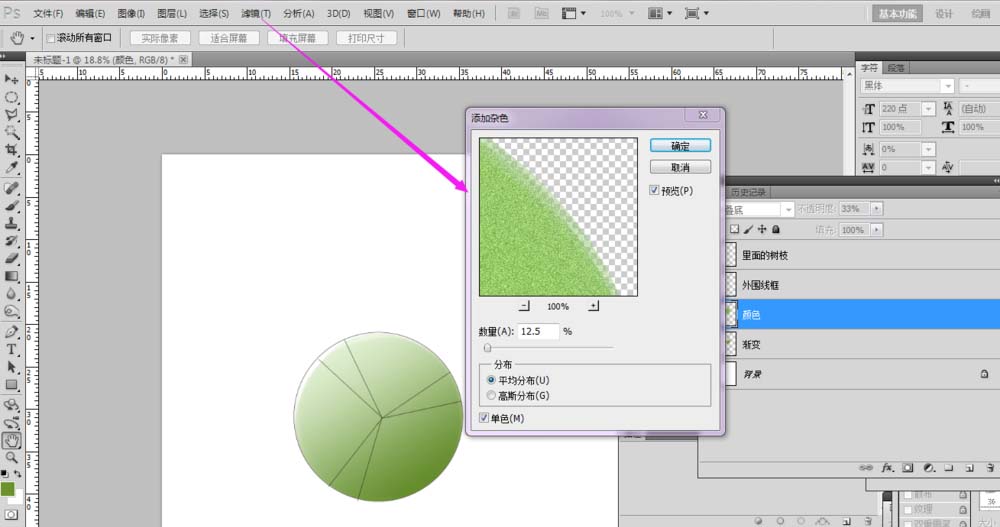Image resolution: width=1000 pixels, height=527 pixels.
Task: Toggle the 预览(P) preview checkbox
Action: pos(654,190)
